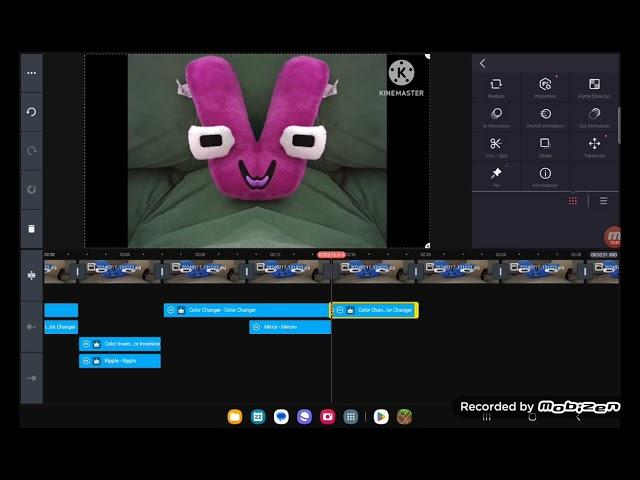
Task: Delete selected layer with trash icon
Action: [31, 229]
